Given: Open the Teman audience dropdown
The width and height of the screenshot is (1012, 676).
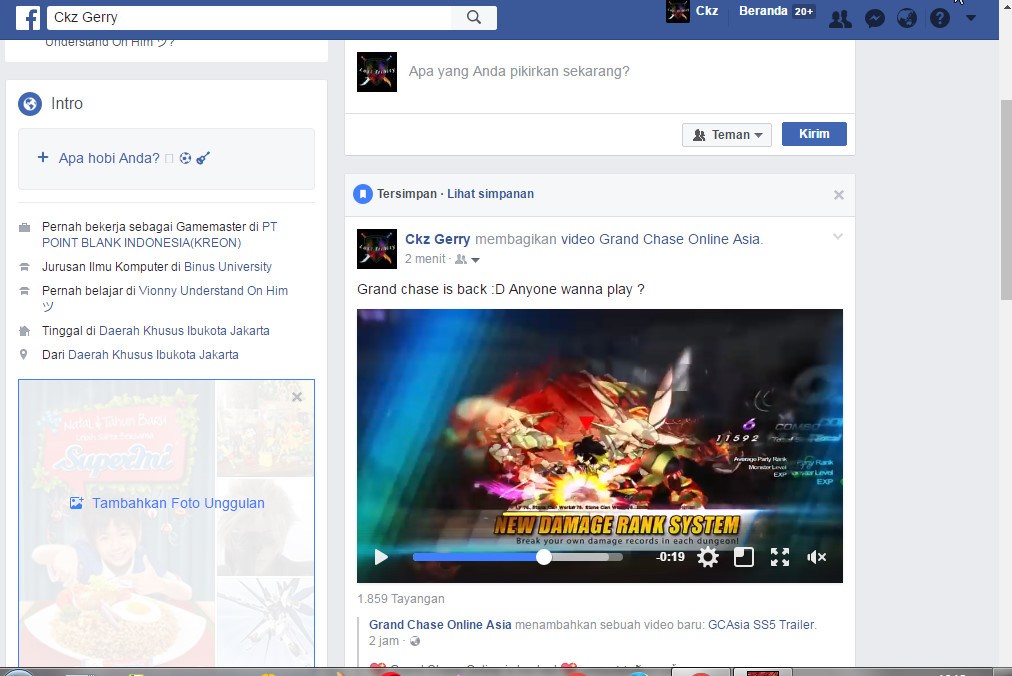Looking at the screenshot, I should 727,134.
